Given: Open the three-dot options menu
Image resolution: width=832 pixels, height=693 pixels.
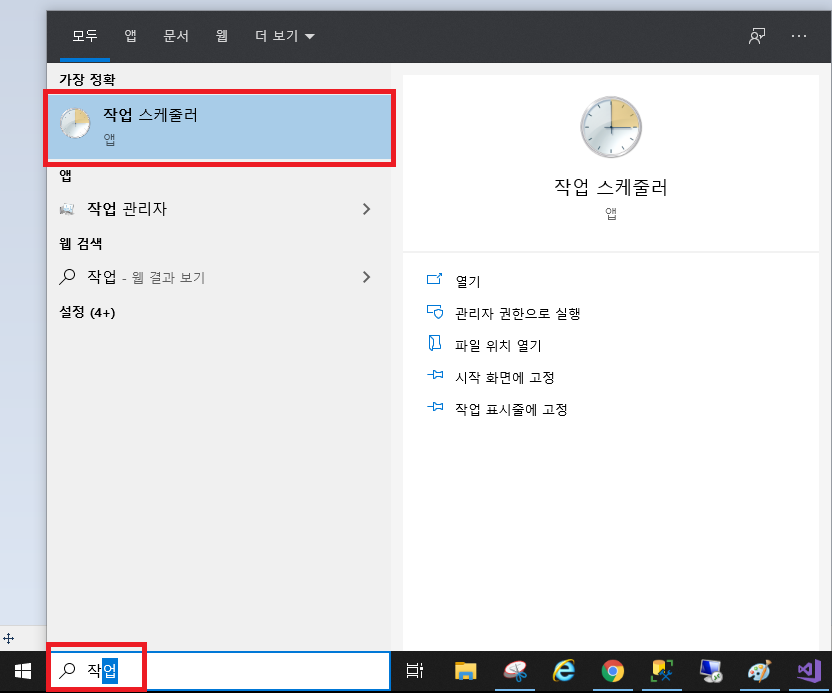Looking at the screenshot, I should [798, 36].
